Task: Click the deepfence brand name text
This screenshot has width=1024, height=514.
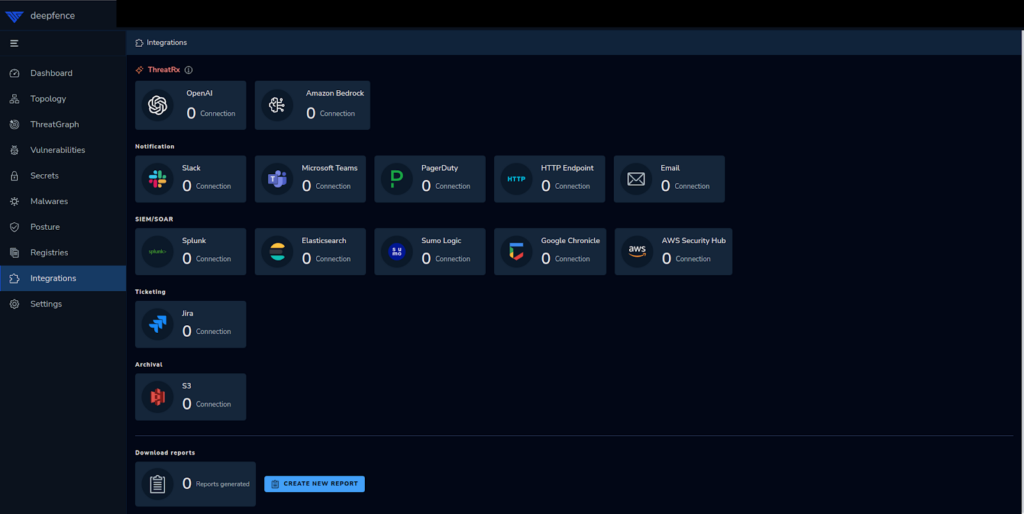Action: [x=52, y=16]
